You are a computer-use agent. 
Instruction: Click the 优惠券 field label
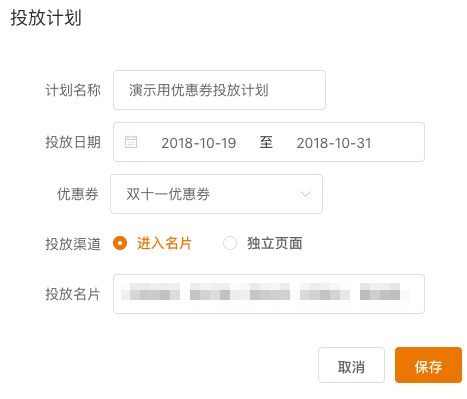pyautogui.click(x=78, y=194)
